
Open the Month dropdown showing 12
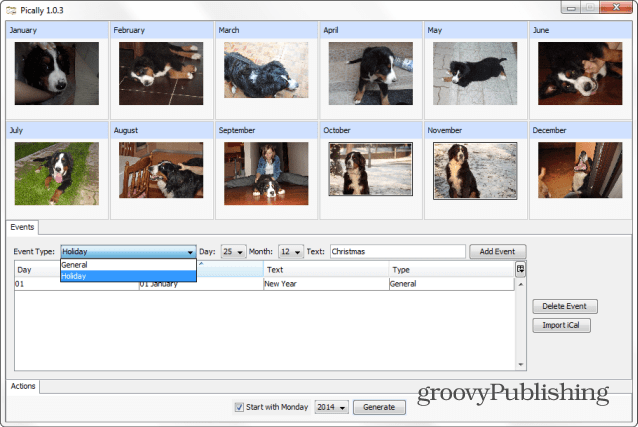(x=291, y=252)
